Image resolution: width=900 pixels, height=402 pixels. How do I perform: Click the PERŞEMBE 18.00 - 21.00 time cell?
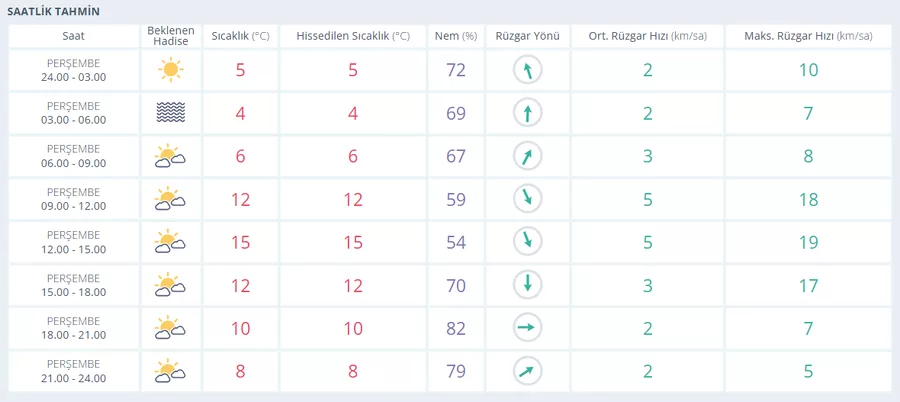pyautogui.click(x=74, y=328)
